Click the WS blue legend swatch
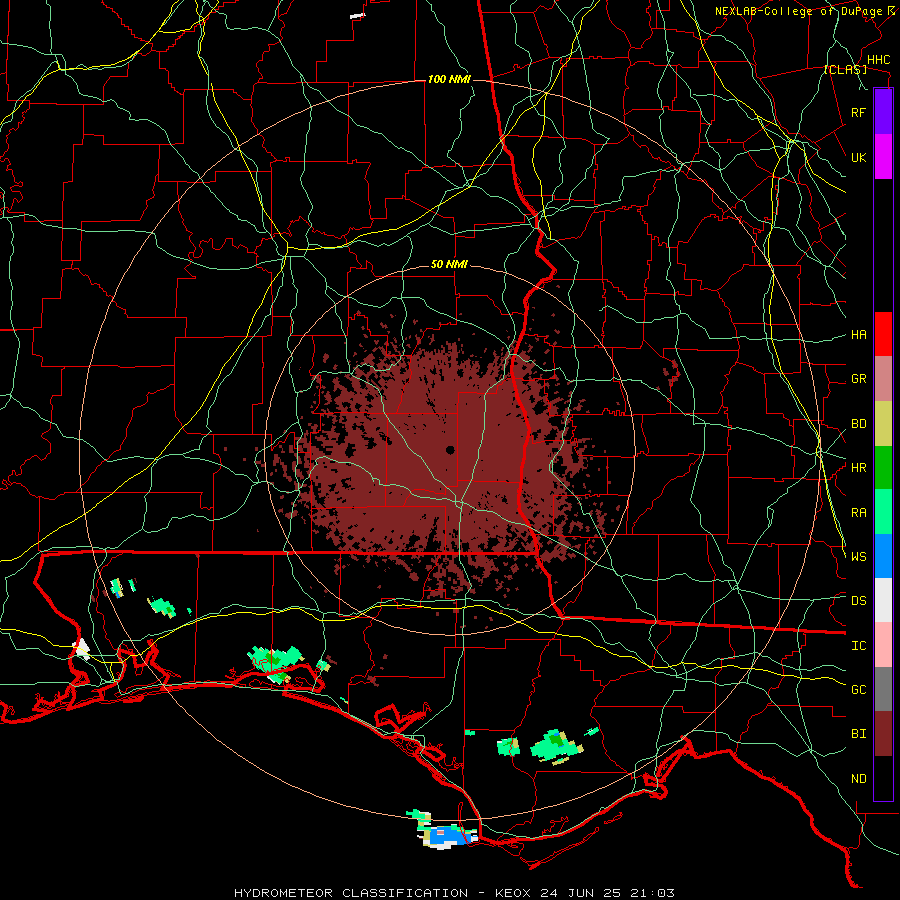 [883, 556]
